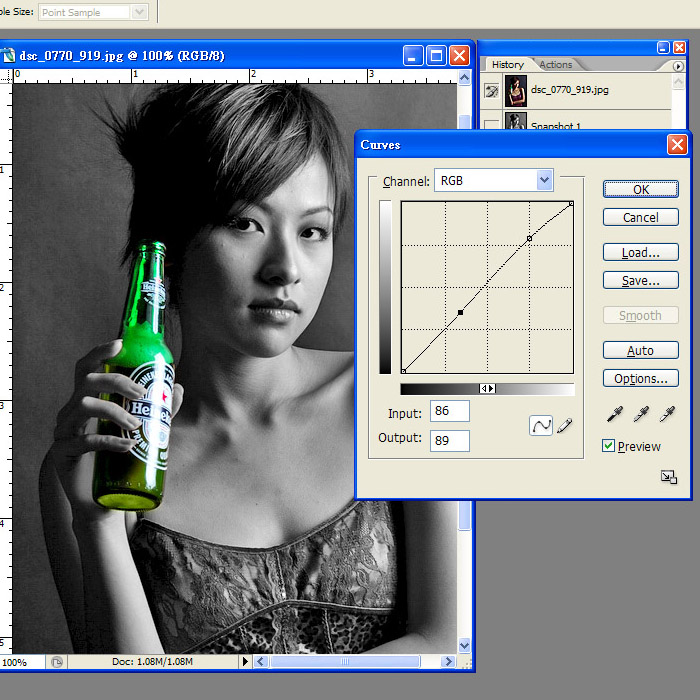The image size is (700, 700).
Task: Click the Curves dialog resize icon
Action: click(x=669, y=477)
